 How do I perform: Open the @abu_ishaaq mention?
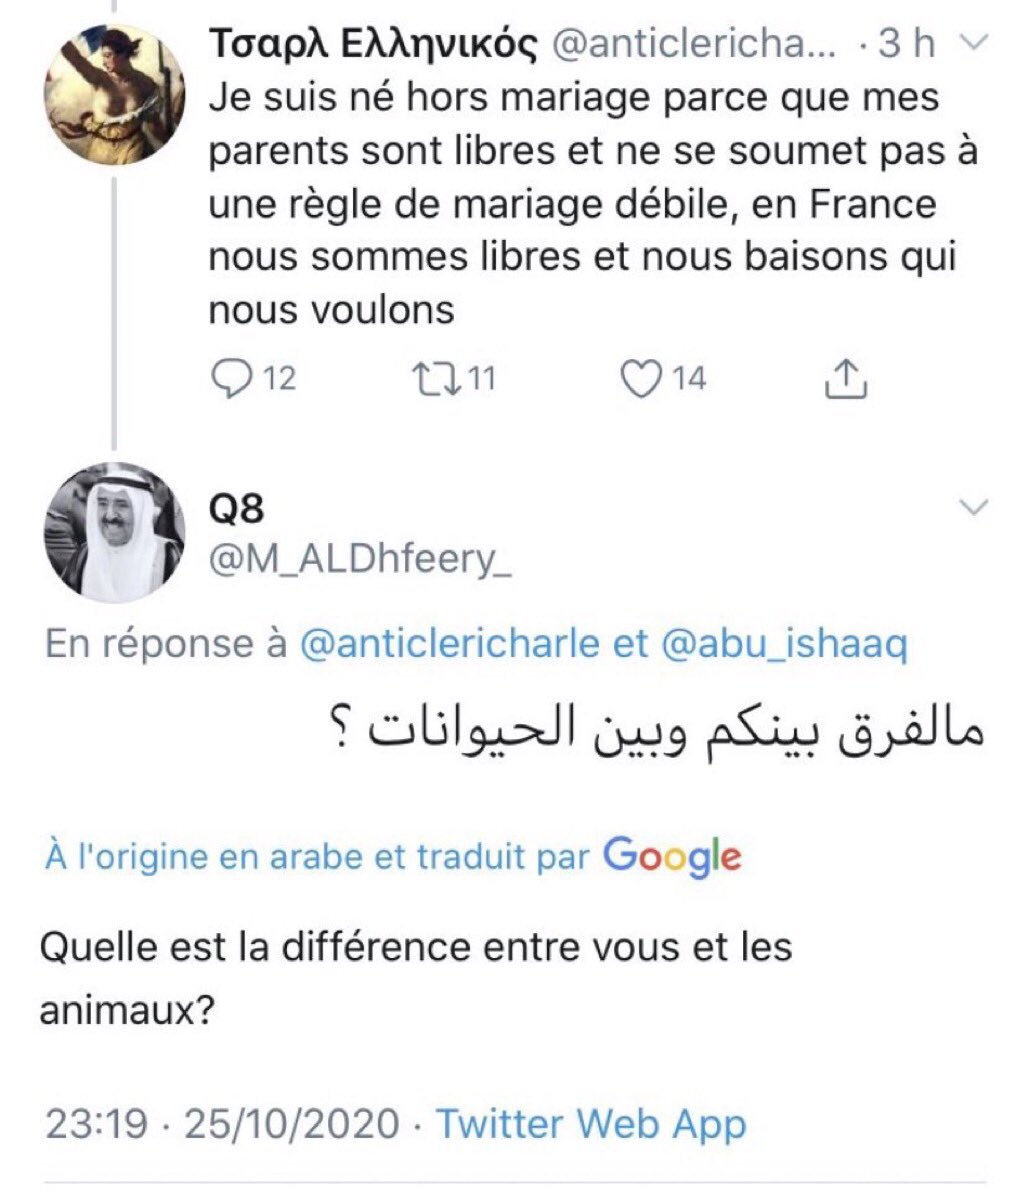click(785, 644)
